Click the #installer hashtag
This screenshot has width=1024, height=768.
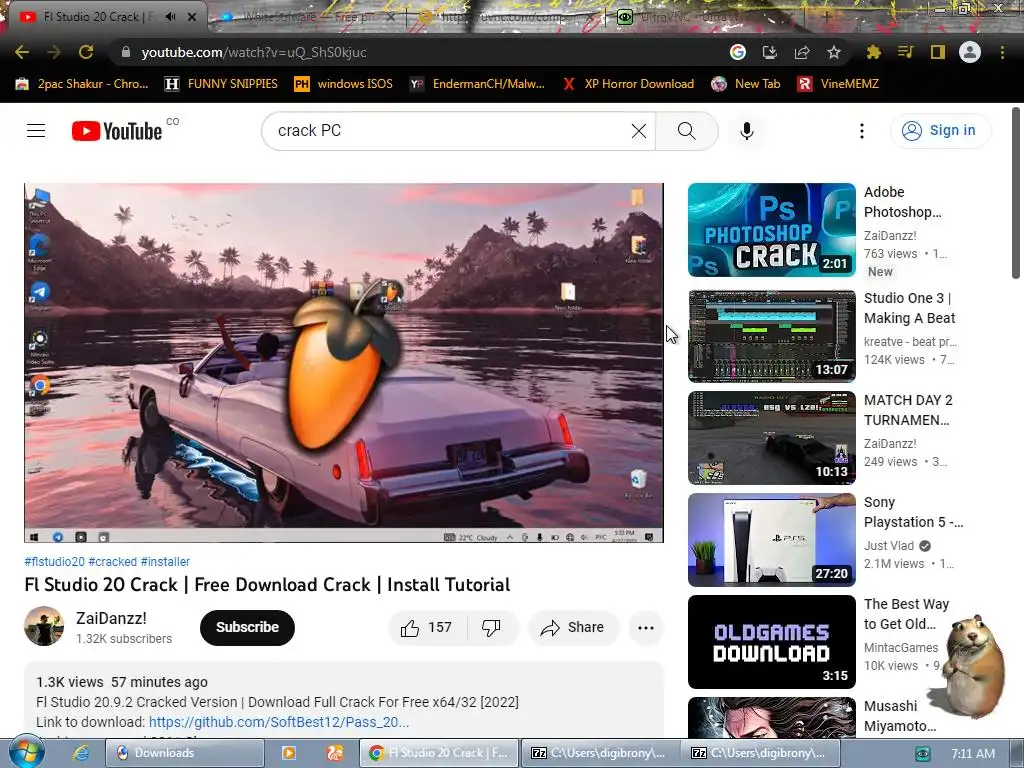coord(165,562)
